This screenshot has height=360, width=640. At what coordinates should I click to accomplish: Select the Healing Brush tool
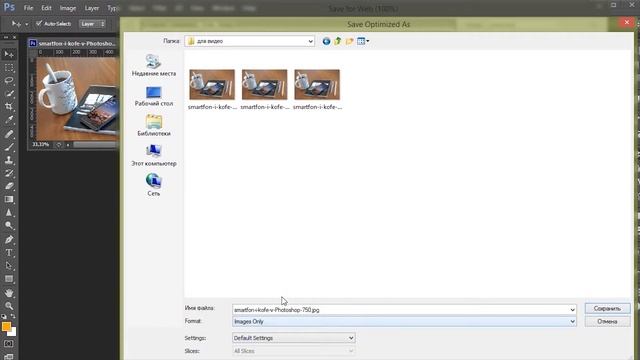pyautogui.click(x=9, y=133)
